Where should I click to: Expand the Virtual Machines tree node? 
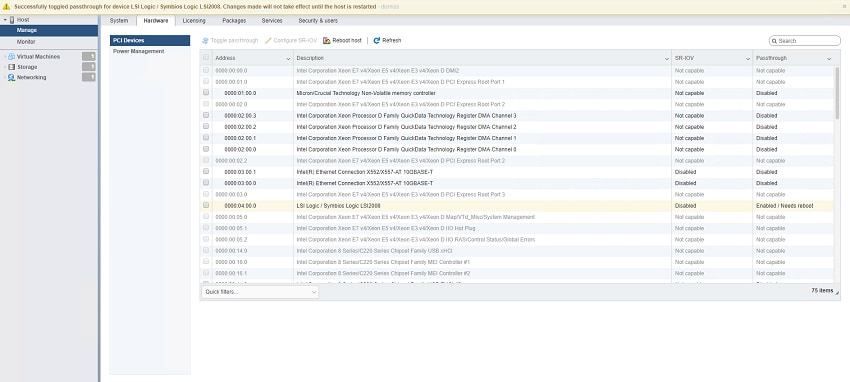click(x=5, y=56)
